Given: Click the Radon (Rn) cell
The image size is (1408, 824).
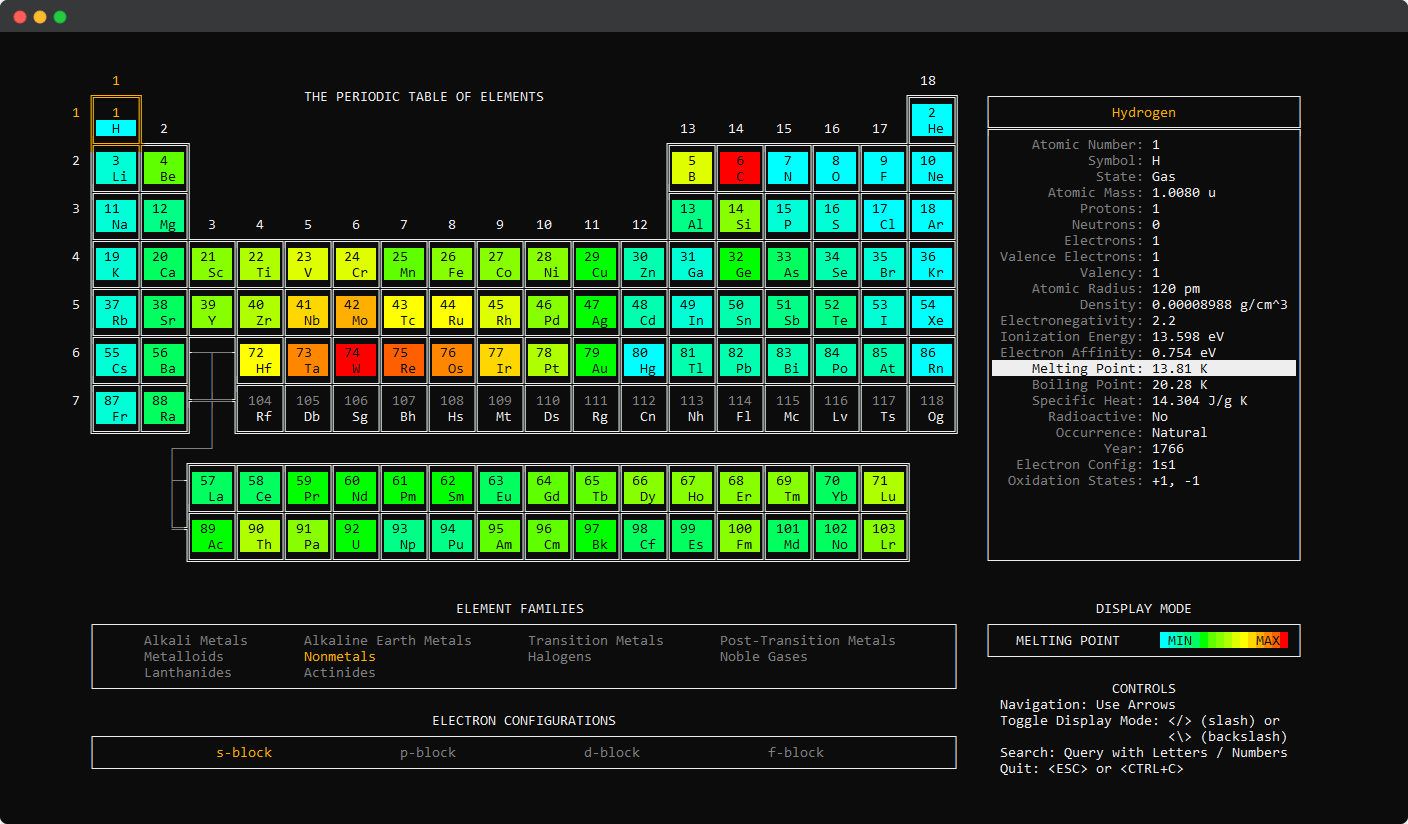Looking at the screenshot, I should (932, 360).
